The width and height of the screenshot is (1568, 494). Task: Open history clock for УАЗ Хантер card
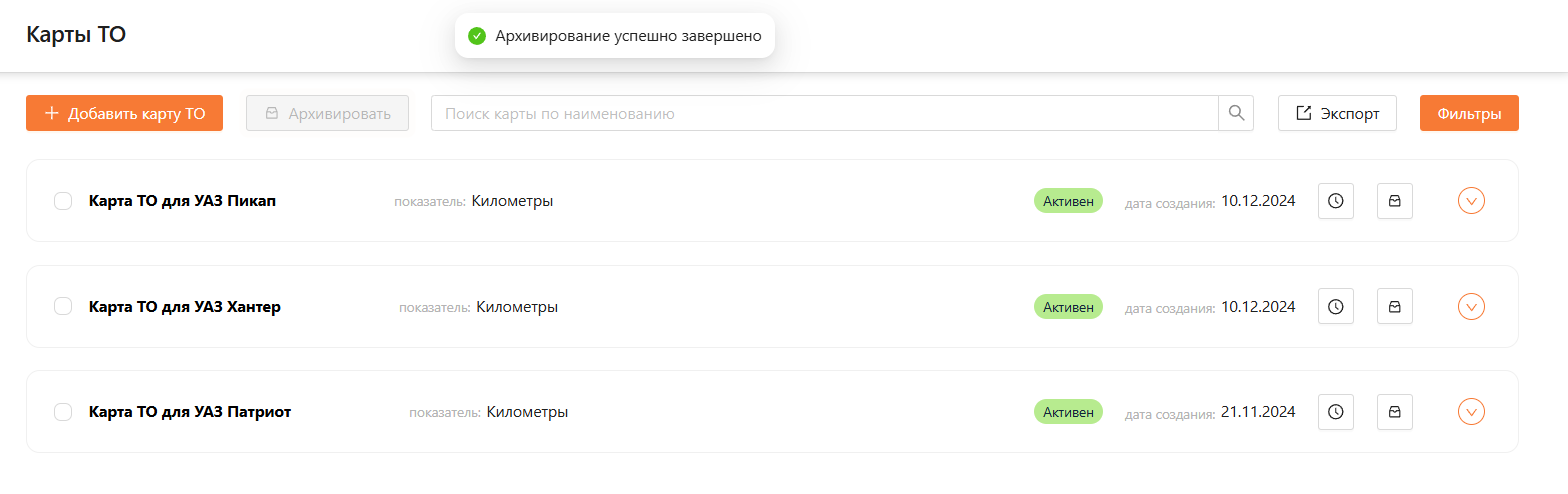point(1335,307)
